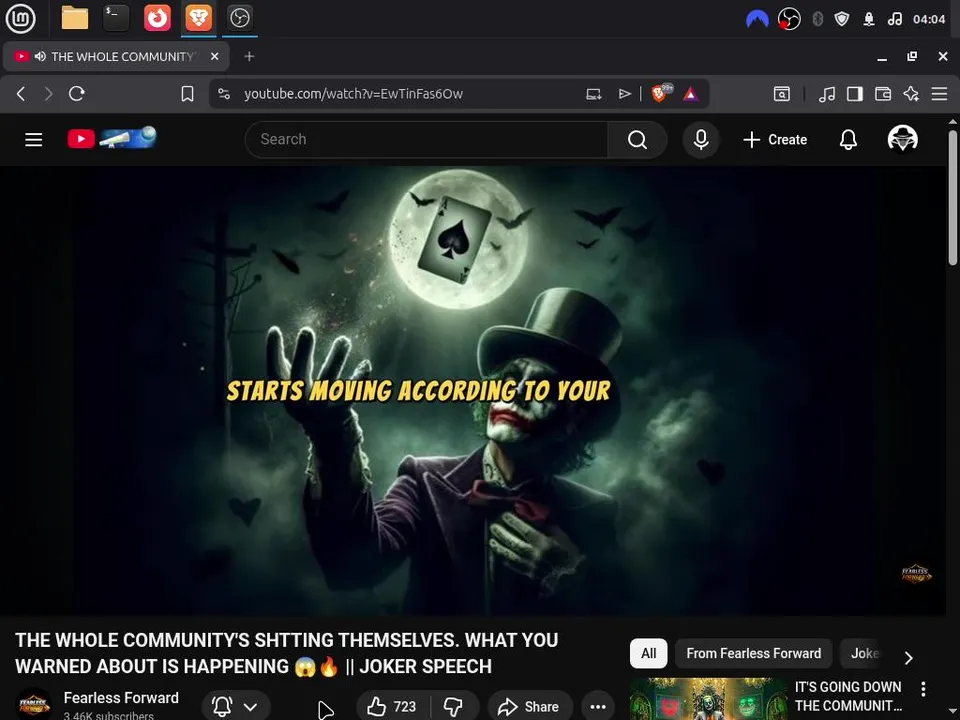Select From Fearless Forward chip

[754, 653]
